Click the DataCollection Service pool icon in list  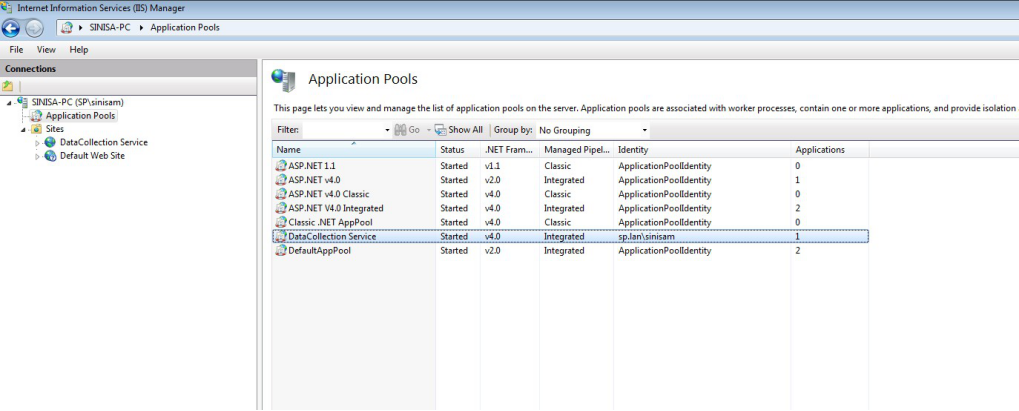tap(281, 237)
